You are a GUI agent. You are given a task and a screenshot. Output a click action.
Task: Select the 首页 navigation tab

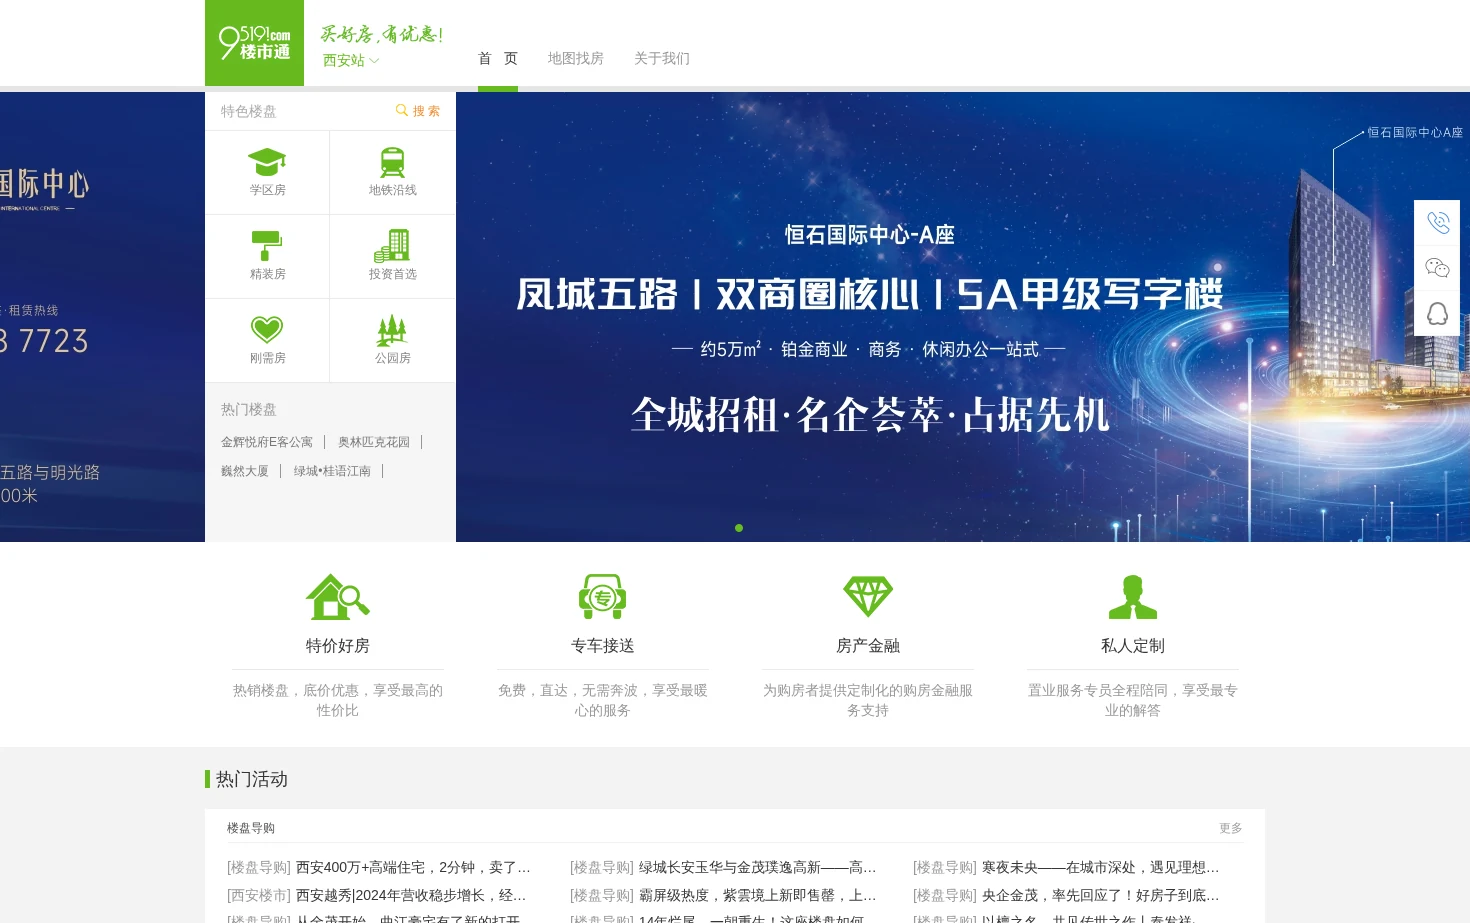[498, 58]
